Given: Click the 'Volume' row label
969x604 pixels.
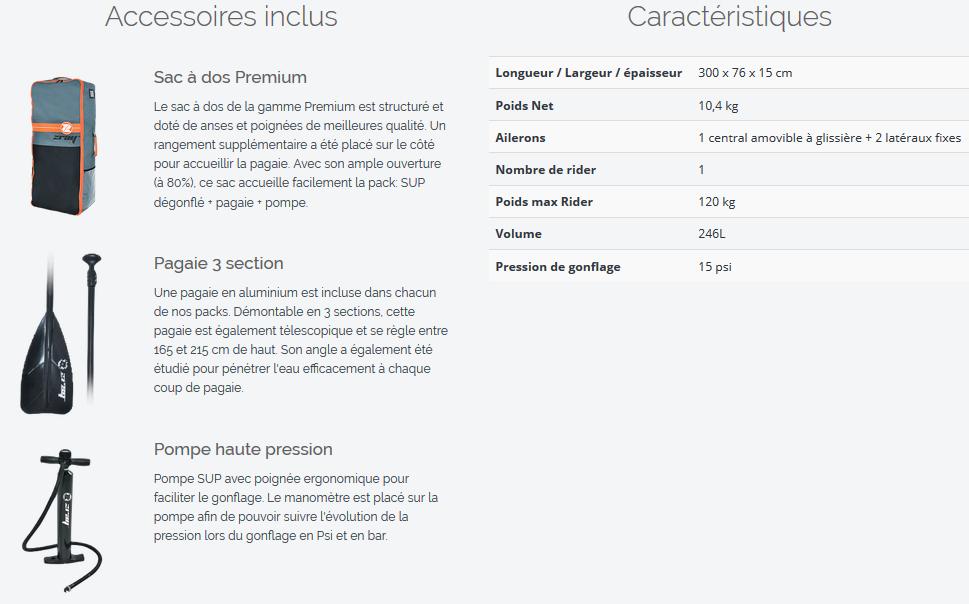Looking at the screenshot, I should 518,234.
